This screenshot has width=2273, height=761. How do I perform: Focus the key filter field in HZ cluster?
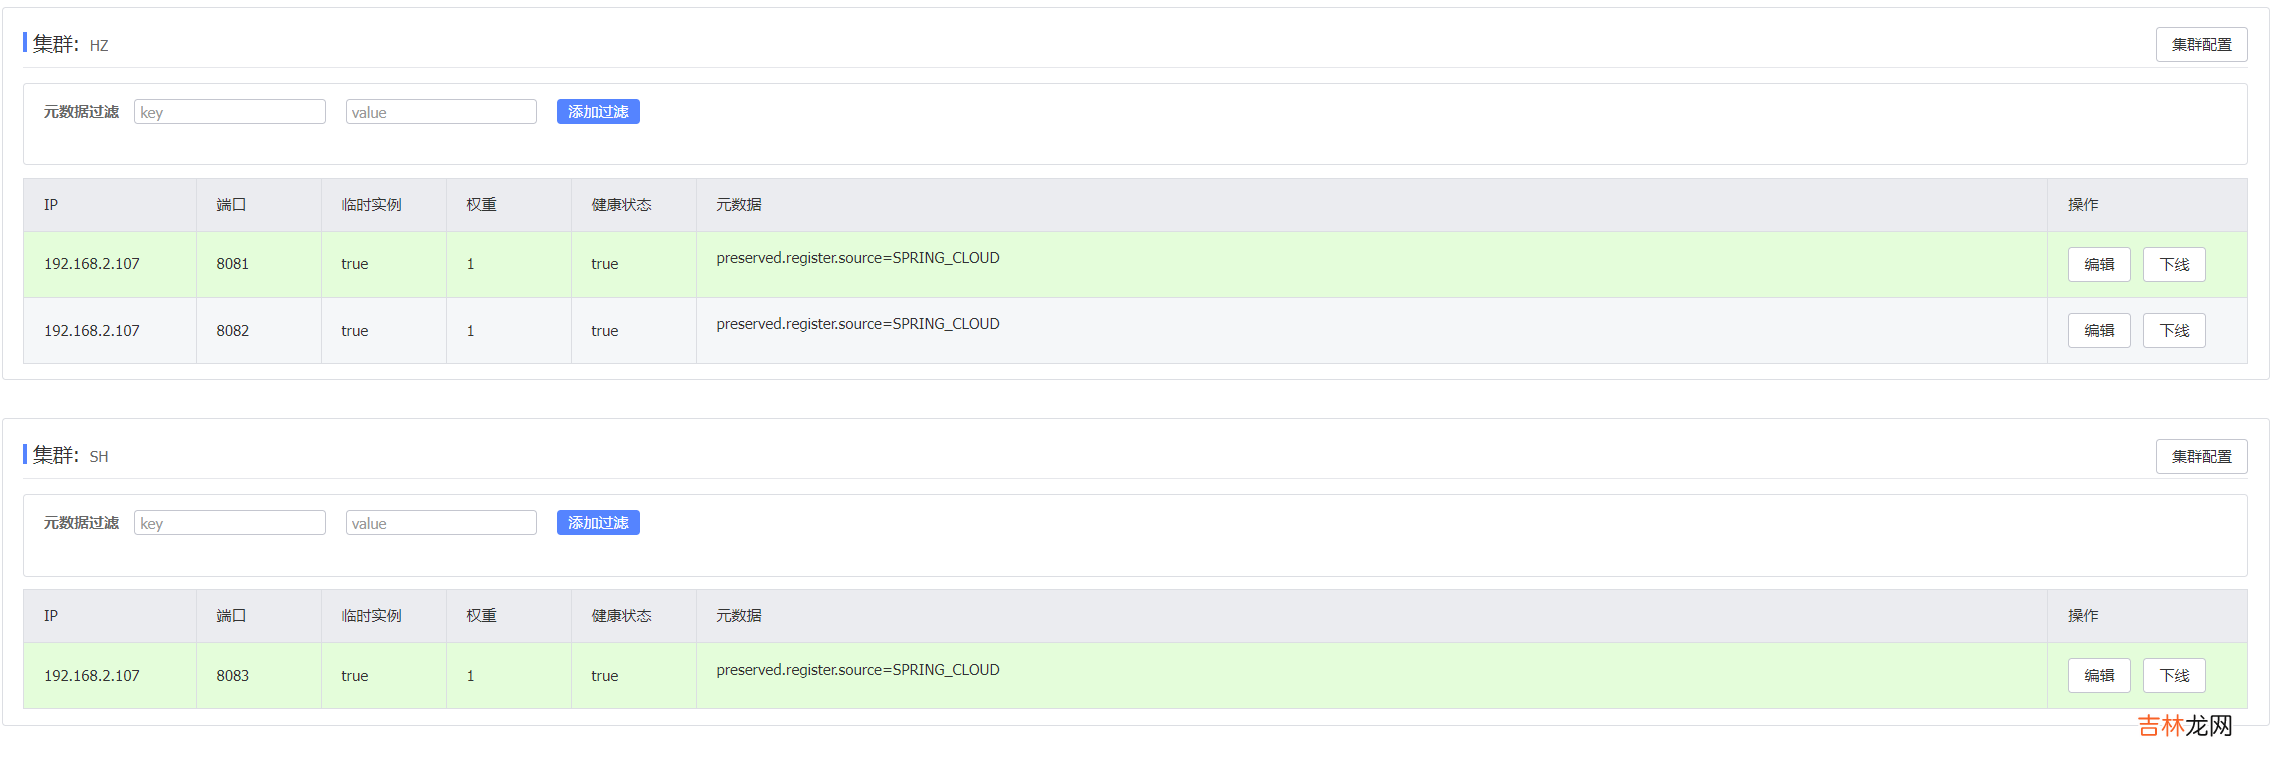pos(230,112)
